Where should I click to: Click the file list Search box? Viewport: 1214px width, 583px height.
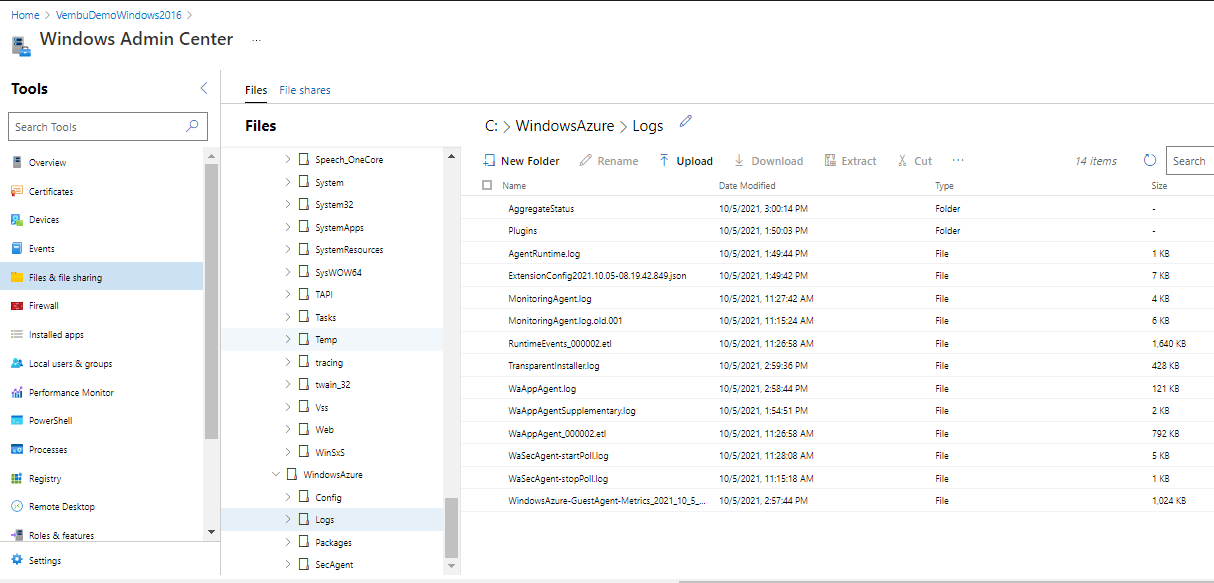pos(1190,160)
